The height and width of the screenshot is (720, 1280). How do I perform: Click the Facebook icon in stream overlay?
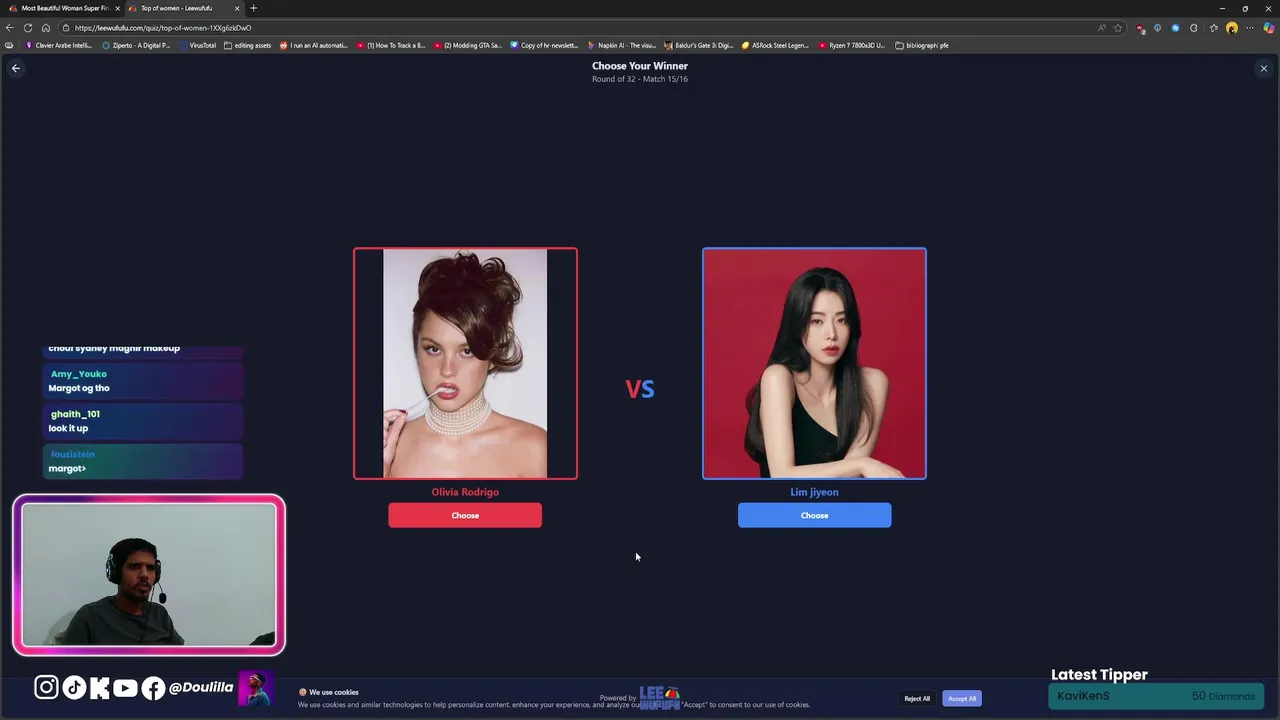click(x=153, y=687)
